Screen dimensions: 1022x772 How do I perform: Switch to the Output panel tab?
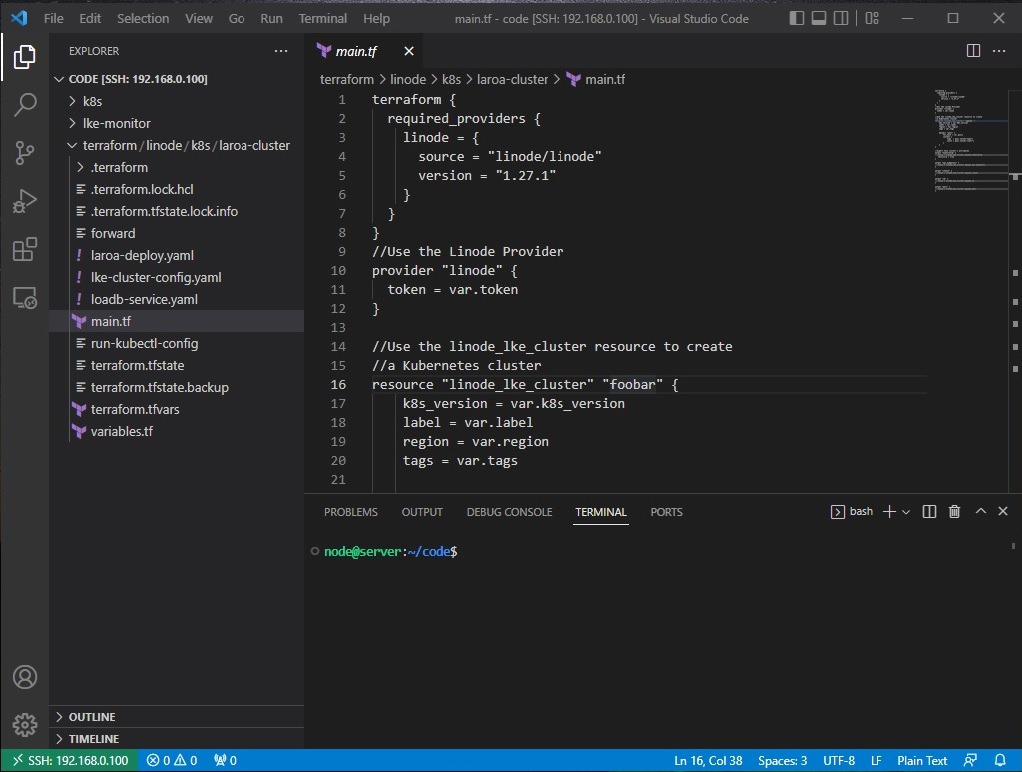(422, 512)
